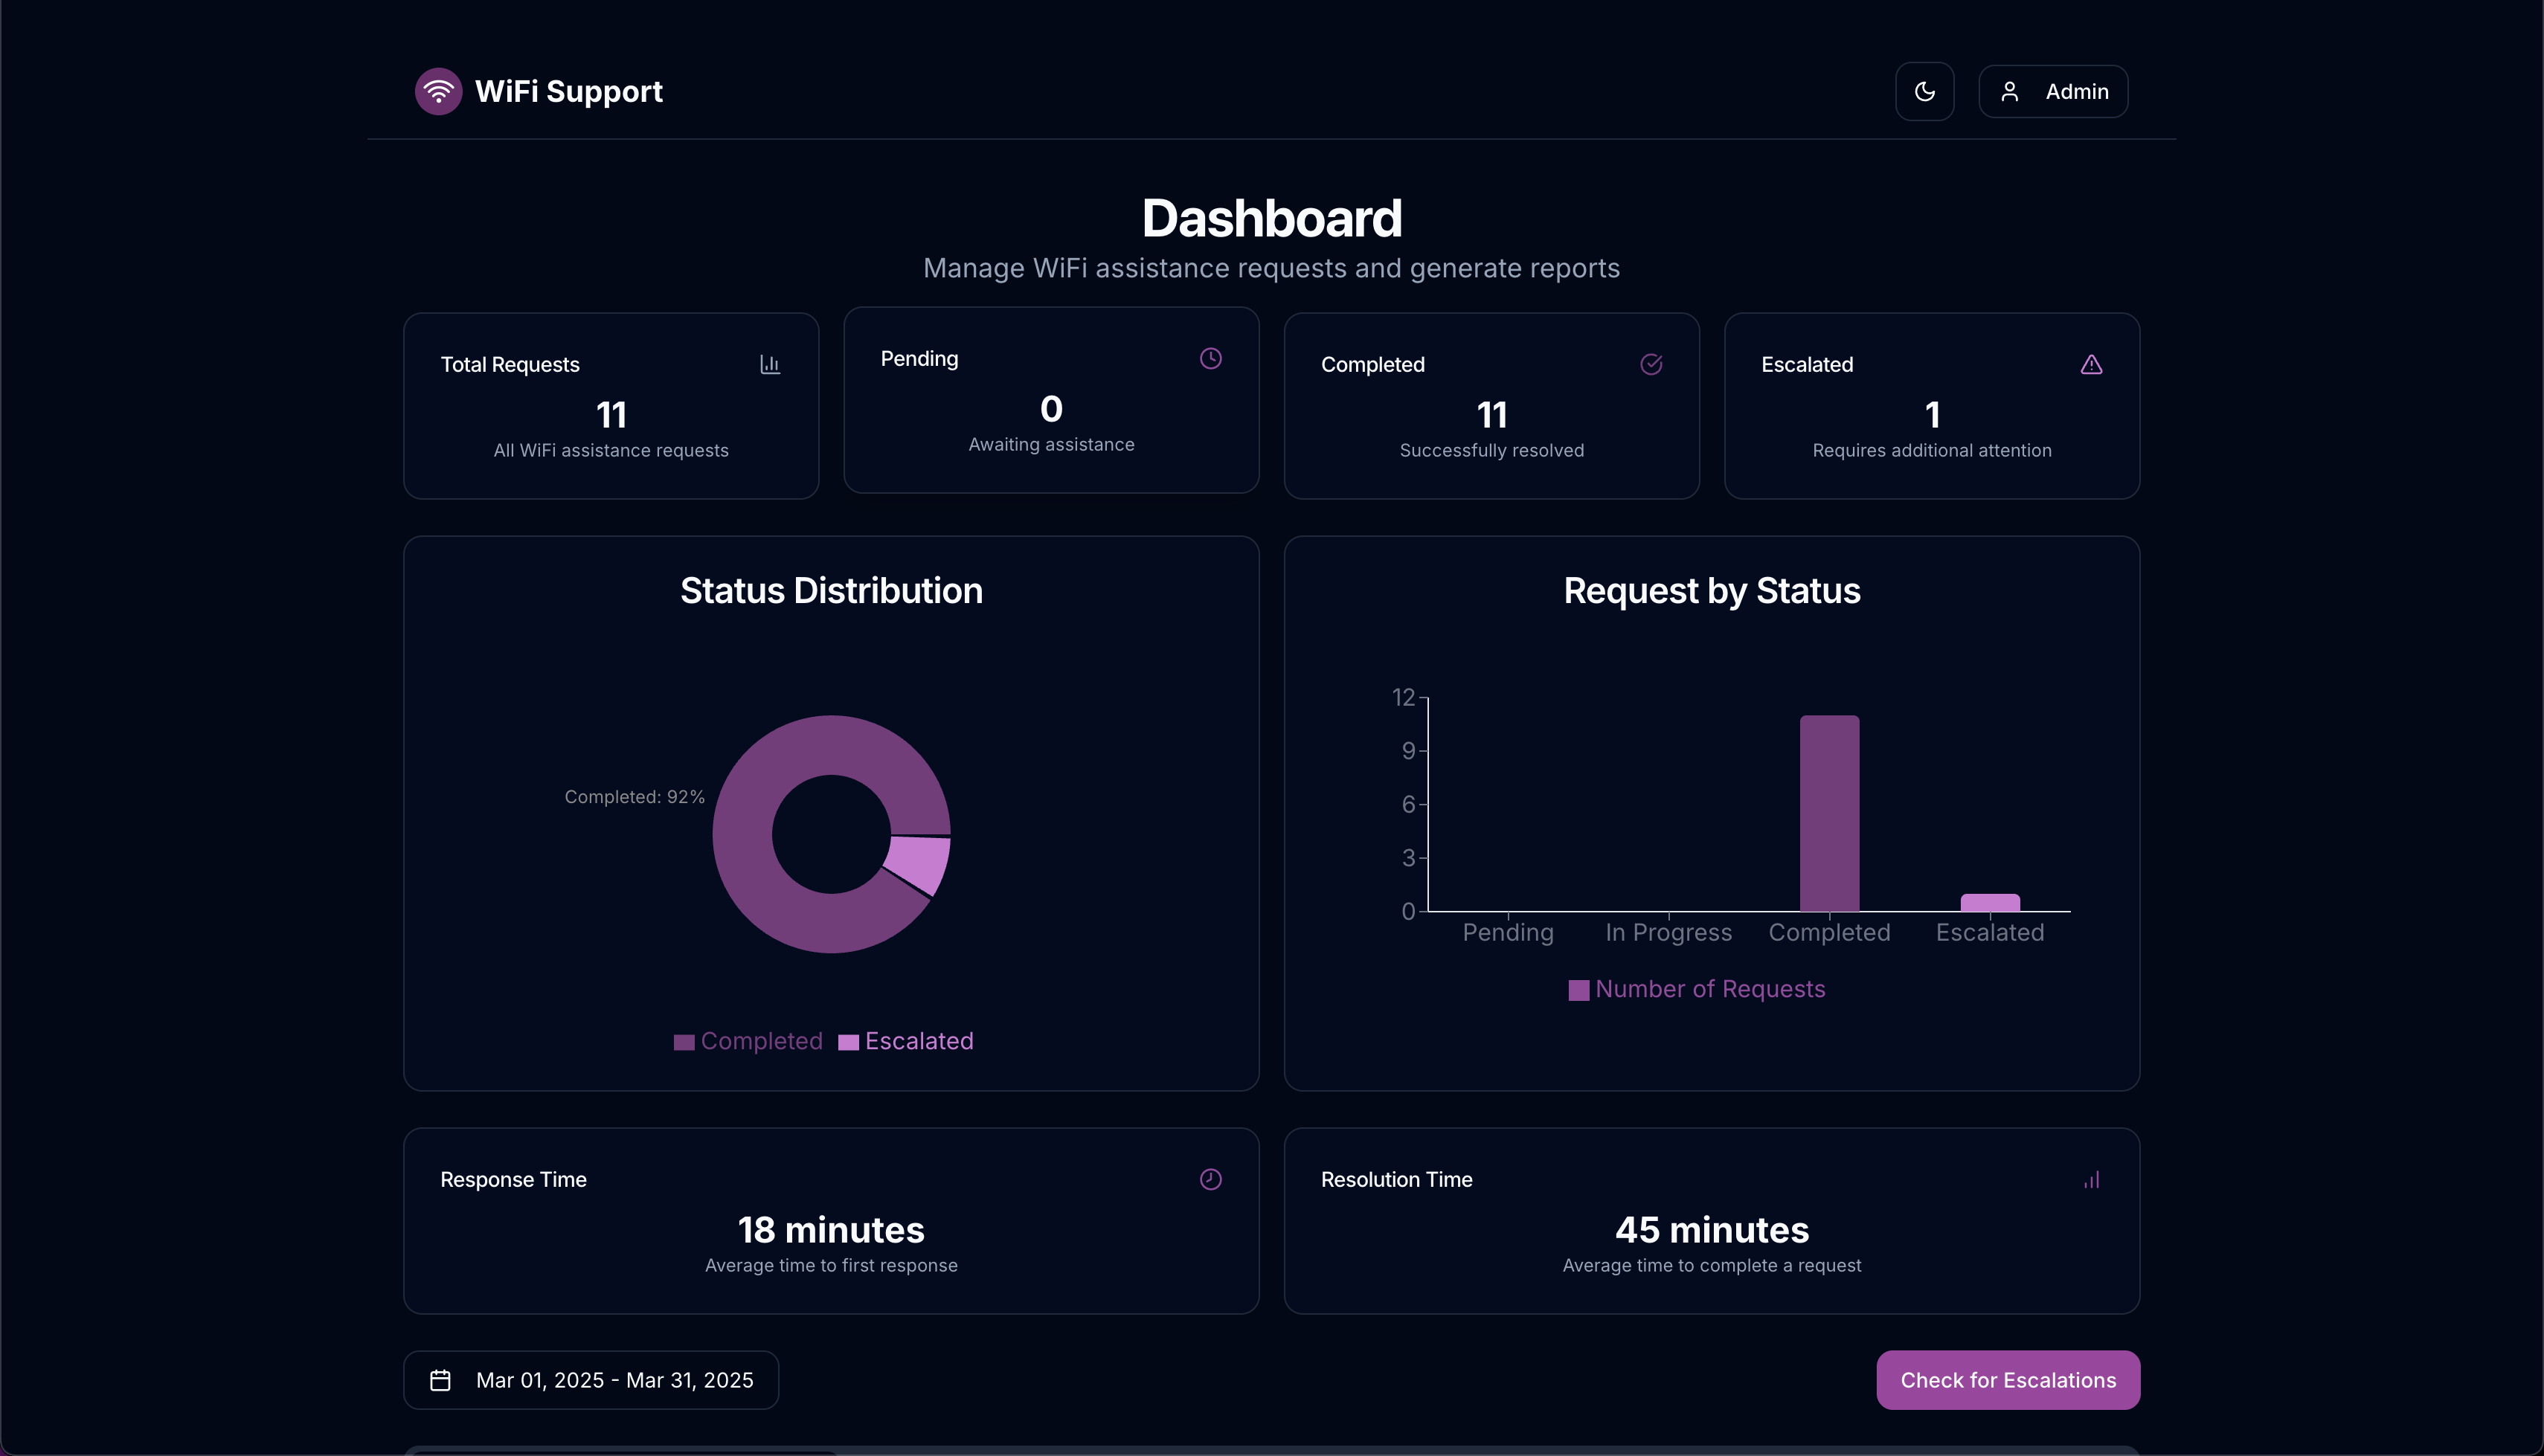Click the WiFi Support title link
The height and width of the screenshot is (1456, 2544).
(568, 92)
